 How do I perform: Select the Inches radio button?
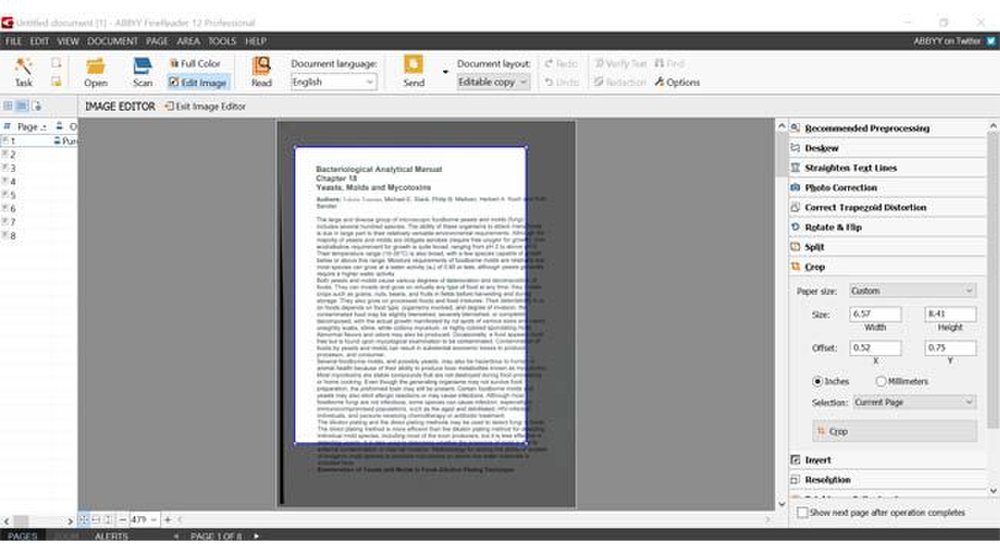pos(818,381)
